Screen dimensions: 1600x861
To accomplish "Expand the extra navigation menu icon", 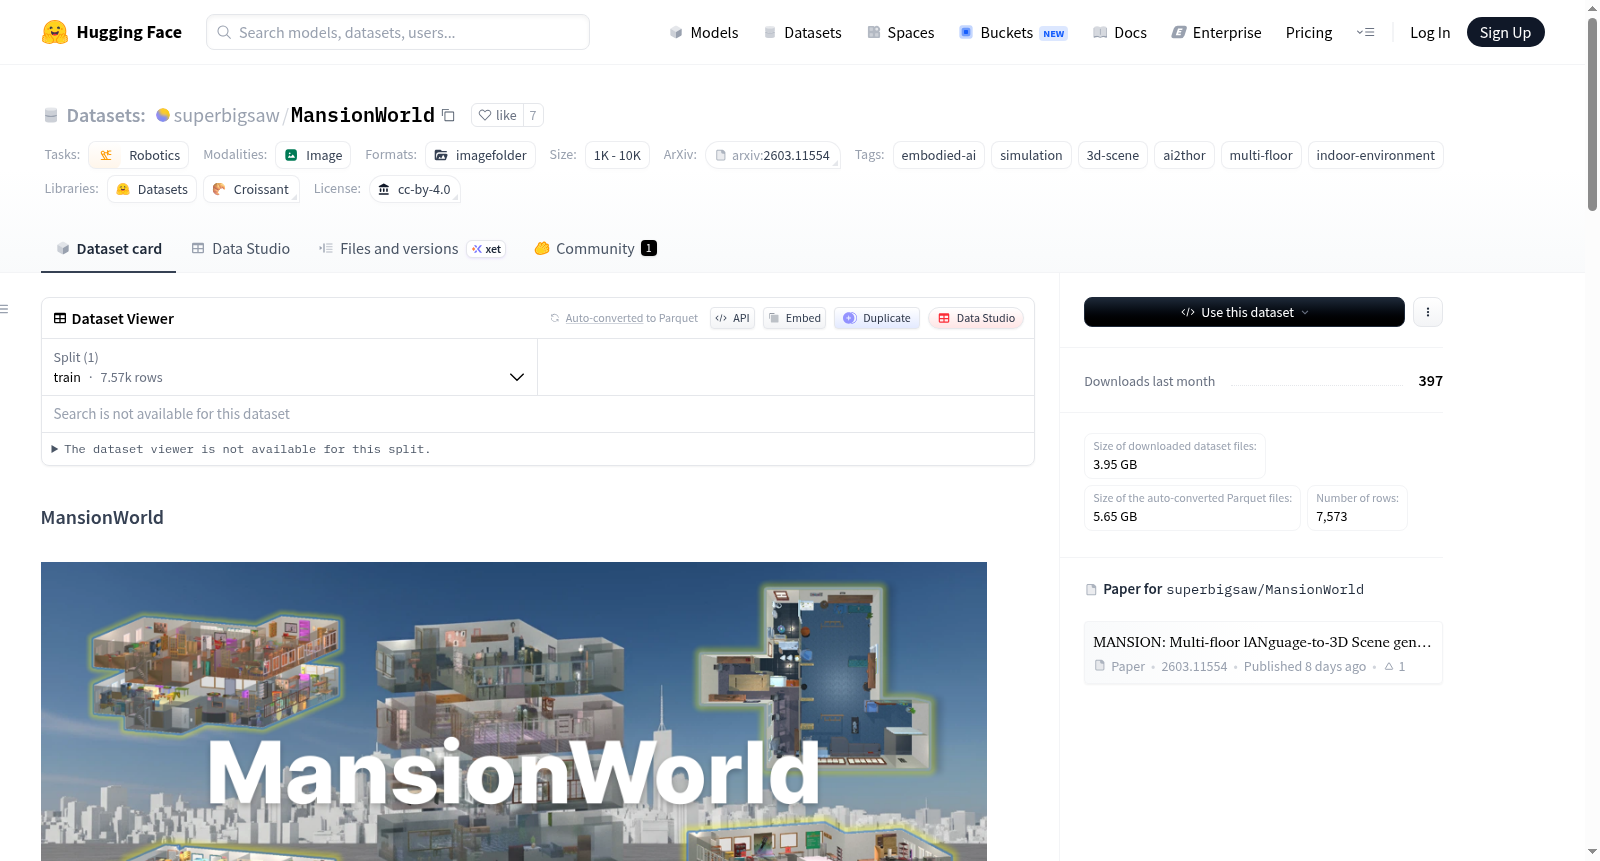I will 1365,32.
